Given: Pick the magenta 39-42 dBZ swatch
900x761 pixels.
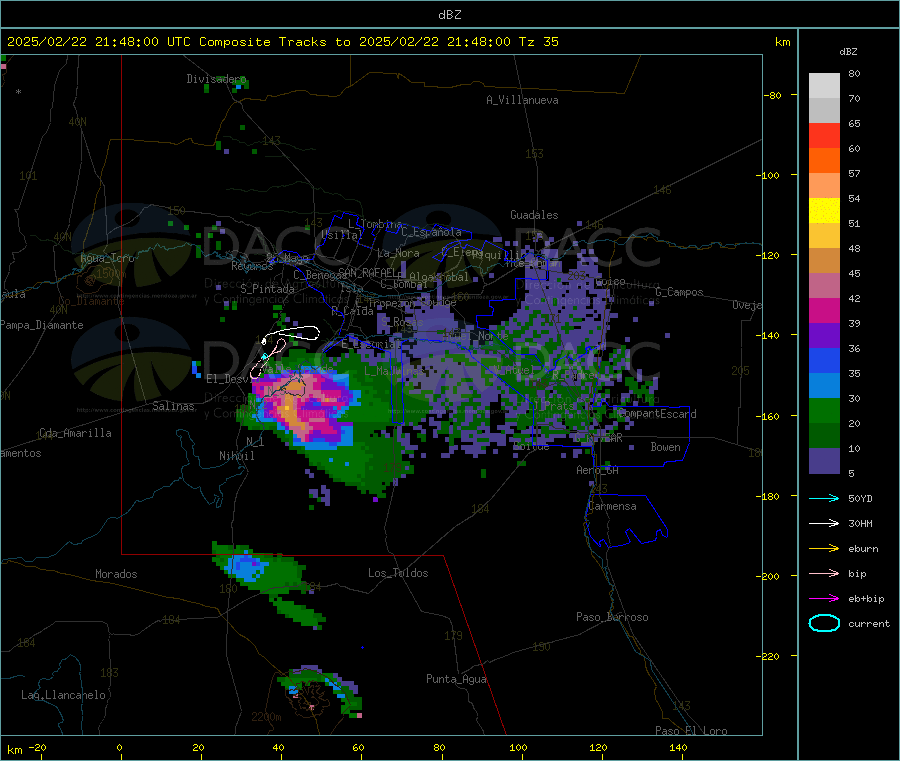Looking at the screenshot, I should point(824,310).
